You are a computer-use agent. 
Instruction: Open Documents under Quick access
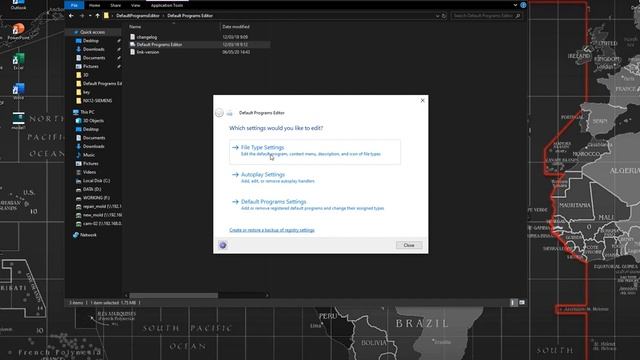point(94,58)
